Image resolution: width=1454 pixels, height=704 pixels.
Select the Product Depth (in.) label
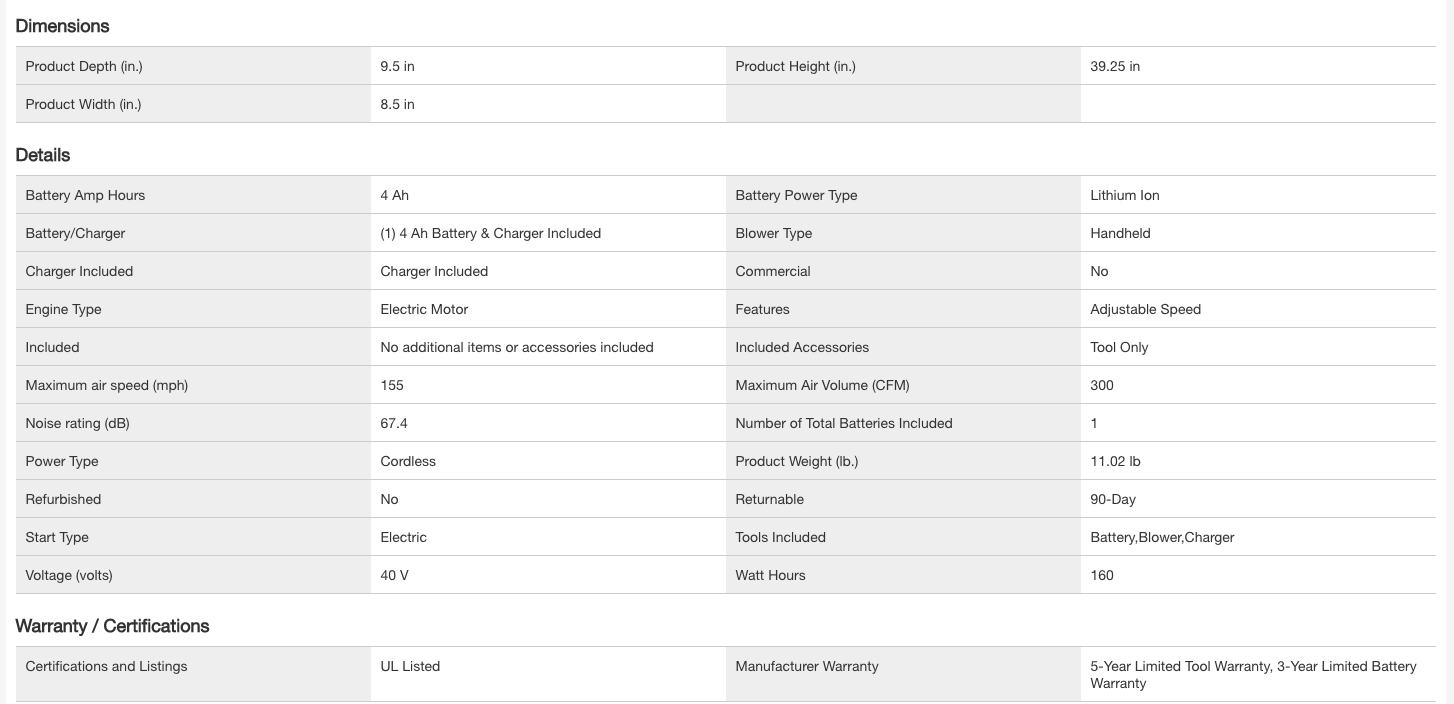(x=84, y=67)
